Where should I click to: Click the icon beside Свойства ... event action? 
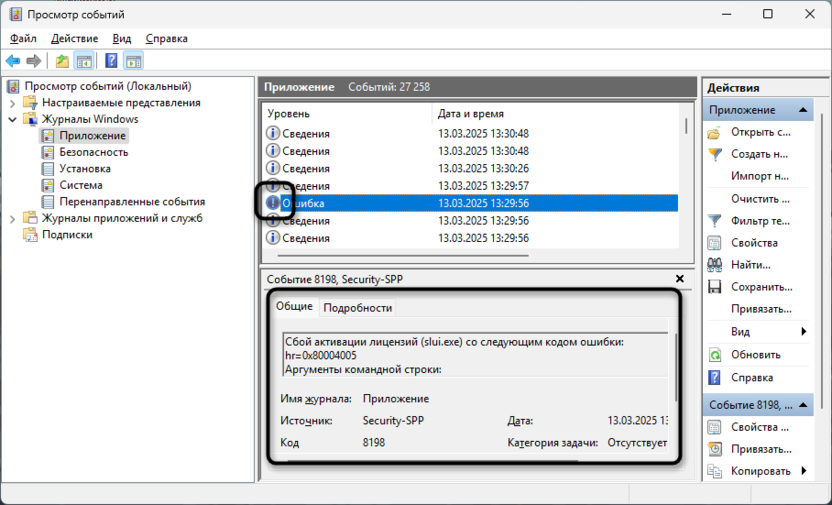tap(715, 427)
